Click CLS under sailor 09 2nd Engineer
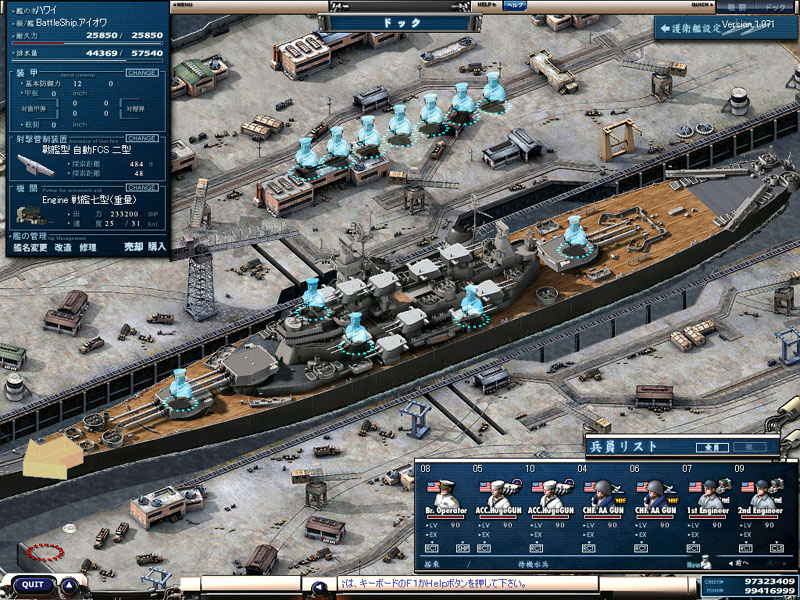The height and width of the screenshot is (600, 800). point(777,548)
